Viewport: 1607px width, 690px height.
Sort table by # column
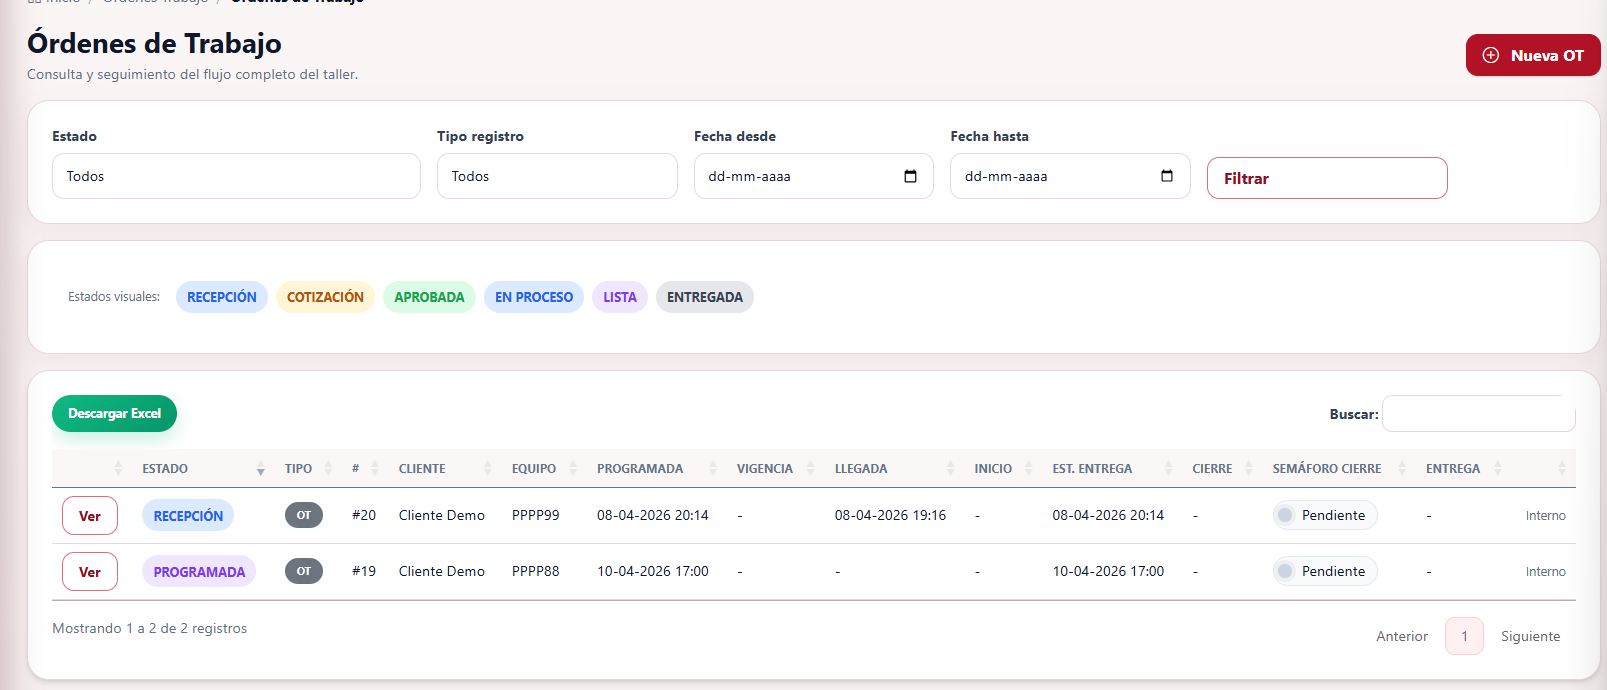[367, 468]
